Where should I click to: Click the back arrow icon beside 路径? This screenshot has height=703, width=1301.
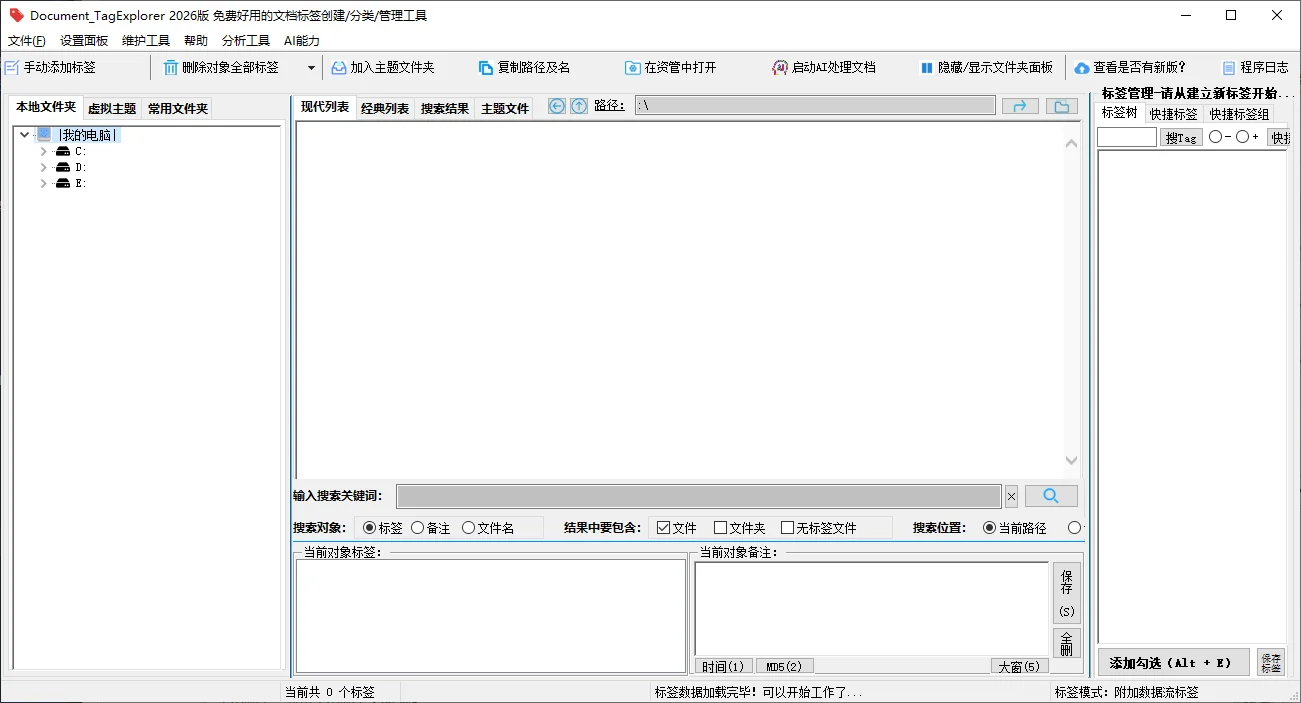coord(557,106)
